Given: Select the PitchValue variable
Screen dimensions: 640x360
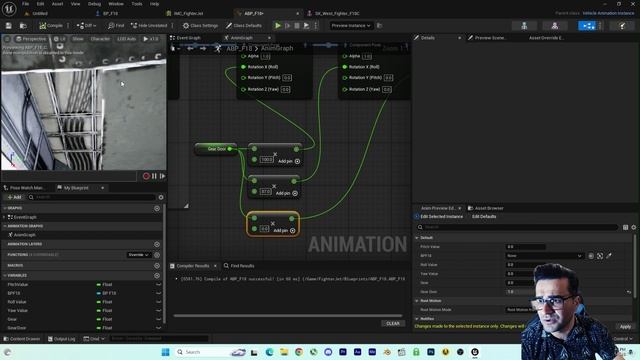Looking at the screenshot, I should pyautogui.click(x=18, y=284).
